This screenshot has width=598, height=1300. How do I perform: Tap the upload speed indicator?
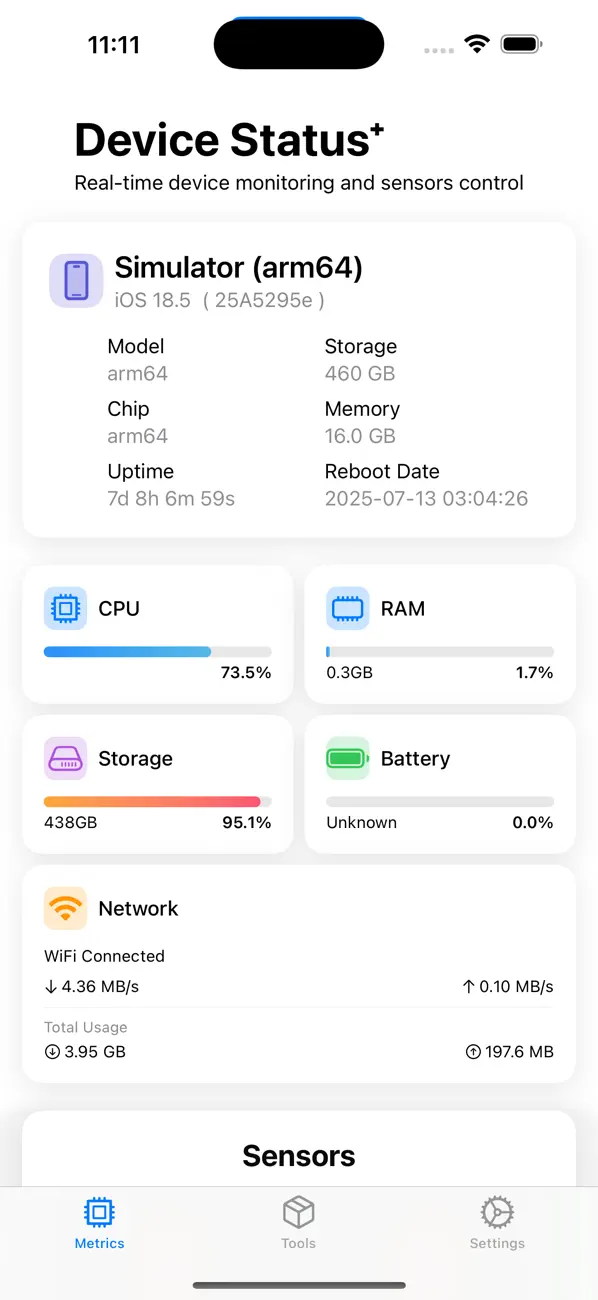coord(508,986)
